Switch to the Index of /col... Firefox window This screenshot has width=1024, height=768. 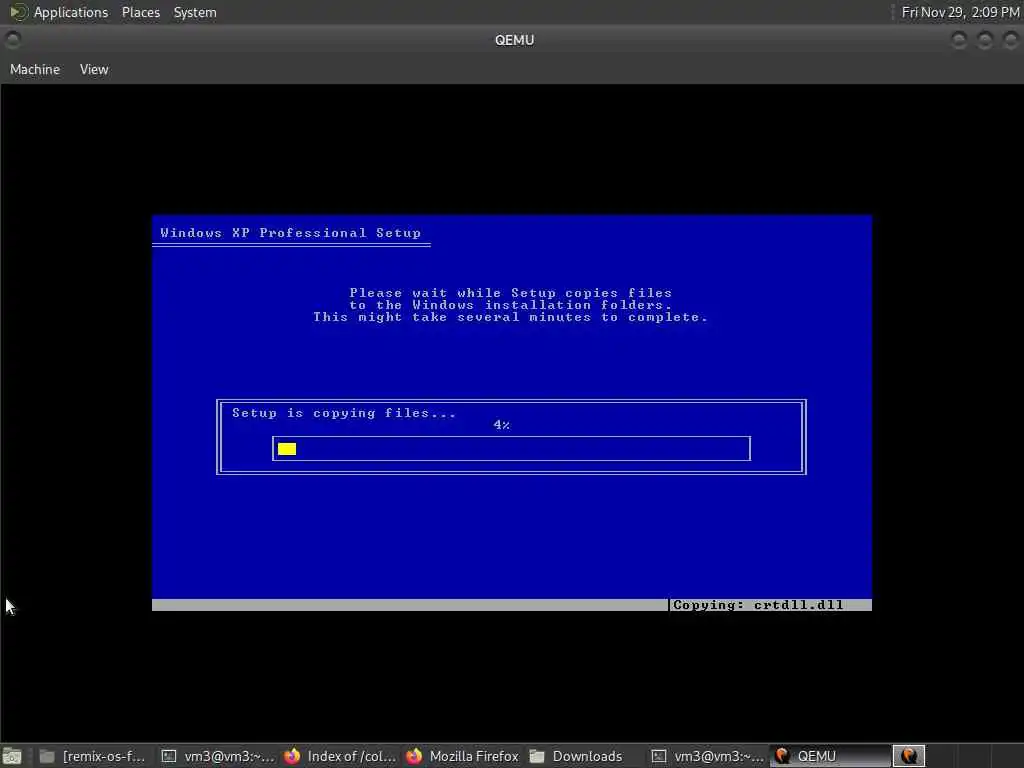coord(340,756)
